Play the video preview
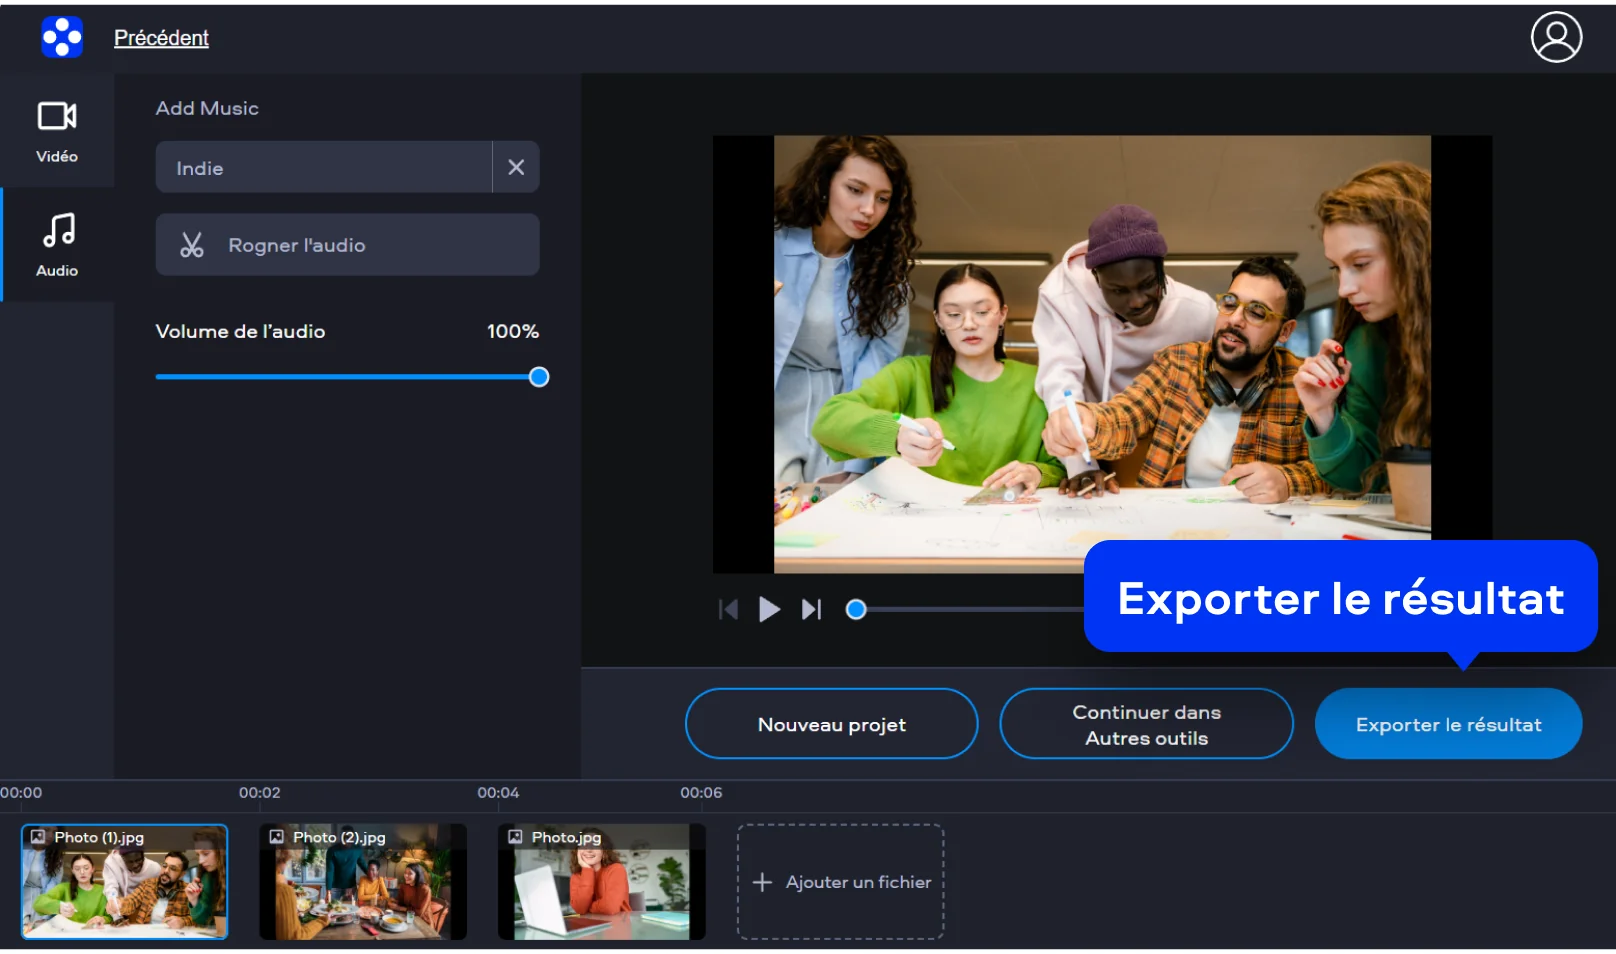The width and height of the screenshot is (1616, 954). tap(769, 609)
